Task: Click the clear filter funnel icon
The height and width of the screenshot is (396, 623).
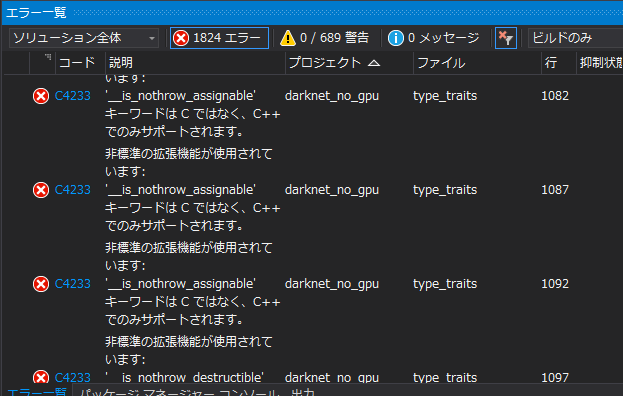Action: [506, 38]
